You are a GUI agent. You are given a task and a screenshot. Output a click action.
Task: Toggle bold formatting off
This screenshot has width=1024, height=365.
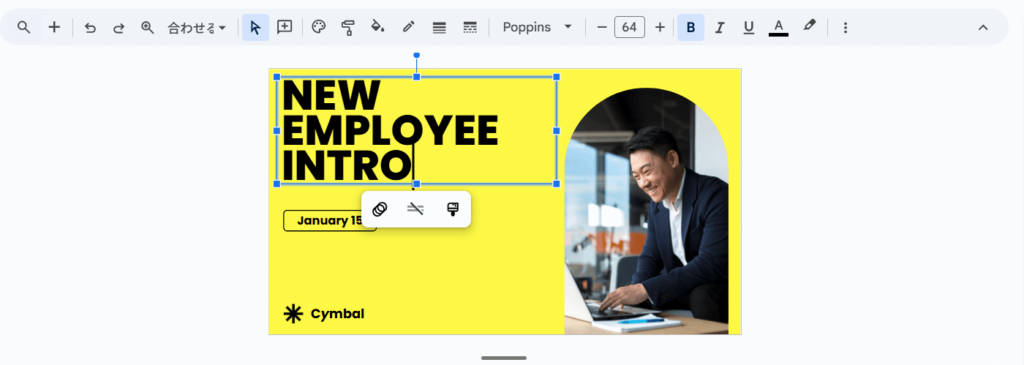click(x=691, y=27)
